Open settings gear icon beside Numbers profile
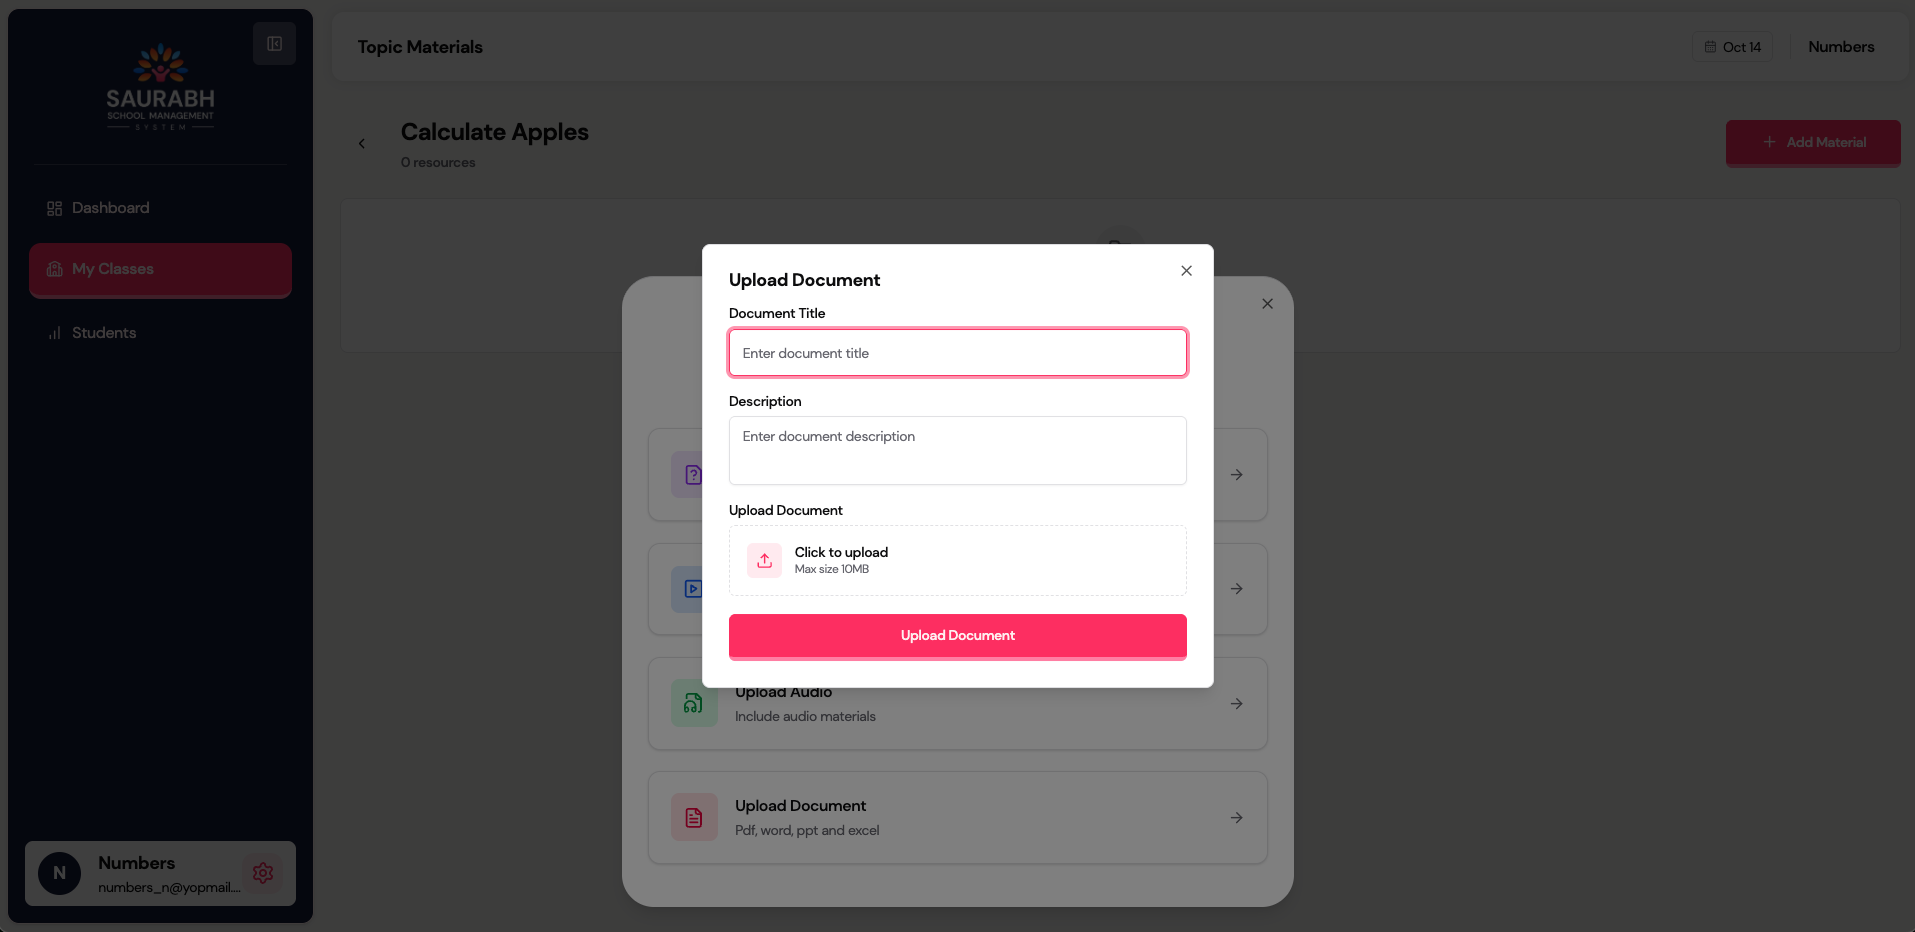 (263, 873)
